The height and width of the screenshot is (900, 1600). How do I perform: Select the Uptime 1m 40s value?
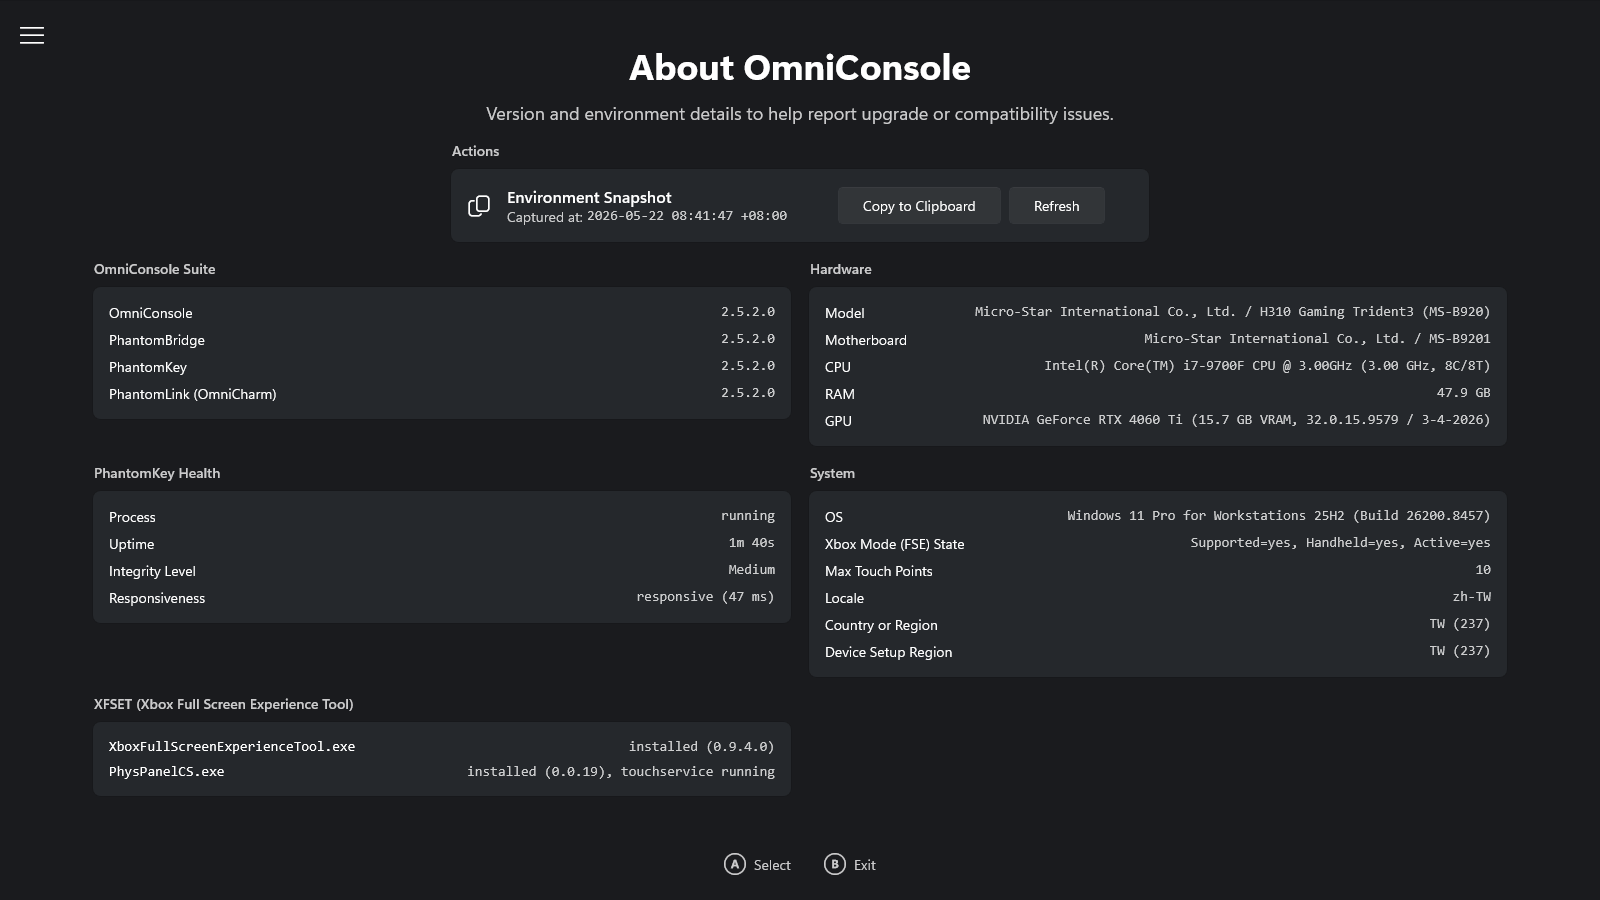pyautogui.click(x=752, y=543)
